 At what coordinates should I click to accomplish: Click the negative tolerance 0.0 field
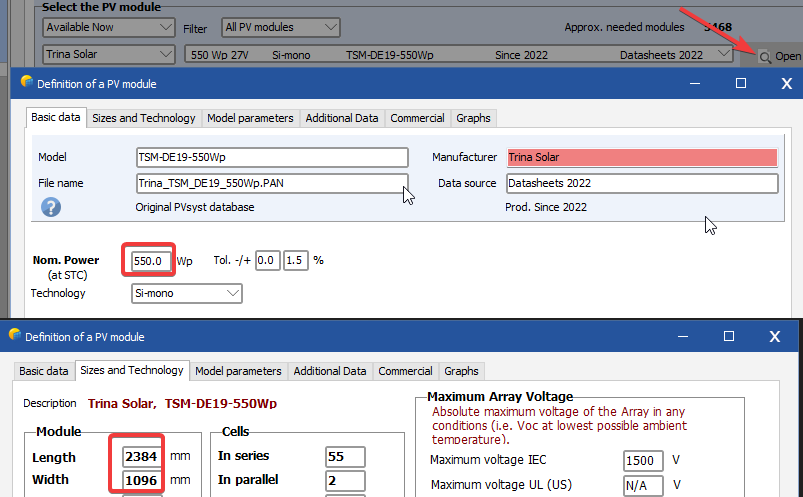tap(267, 260)
